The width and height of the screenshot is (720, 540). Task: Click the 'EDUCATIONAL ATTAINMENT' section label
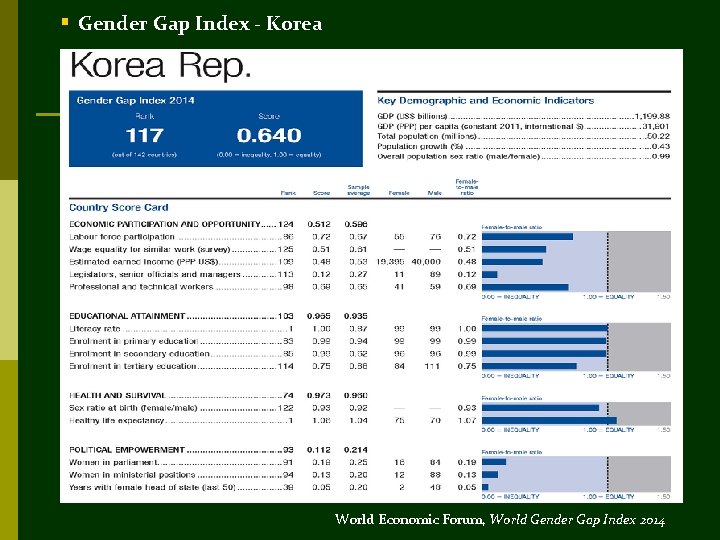pos(127,316)
